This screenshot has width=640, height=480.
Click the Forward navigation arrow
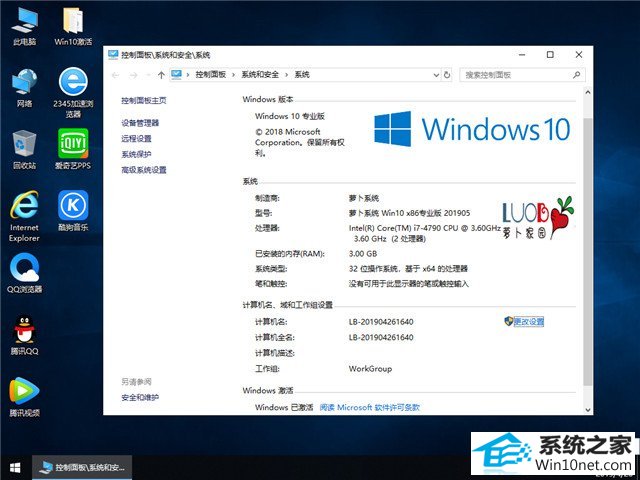tap(133, 75)
